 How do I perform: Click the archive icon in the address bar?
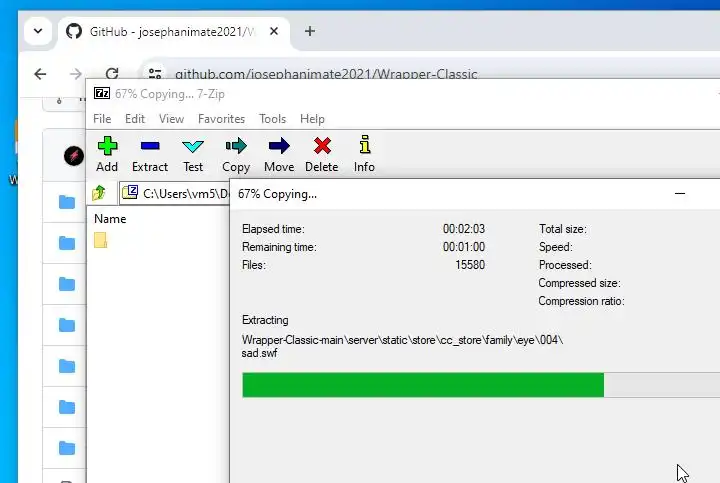tap(130, 192)
